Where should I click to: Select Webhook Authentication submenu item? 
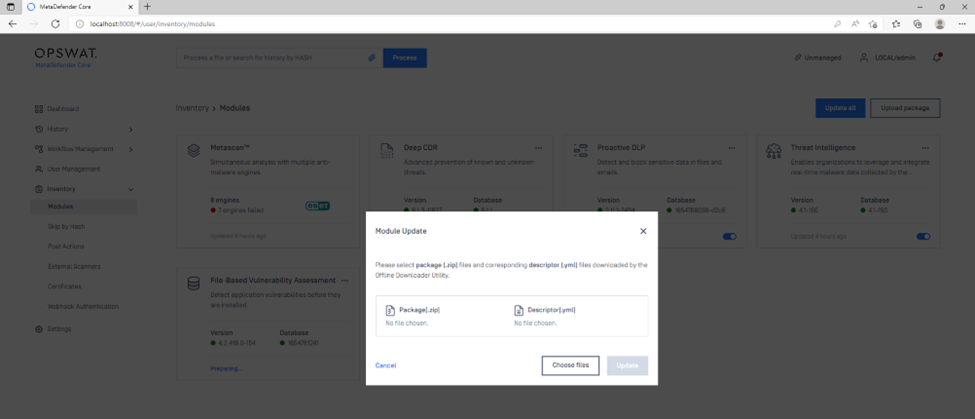(x=83, y=306)
